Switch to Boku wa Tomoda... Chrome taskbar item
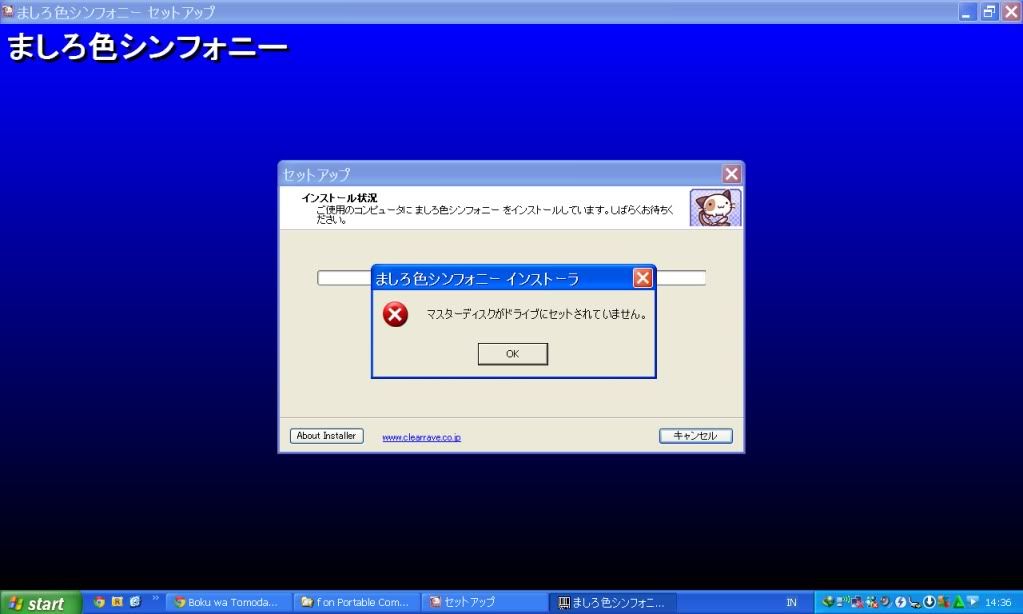The image size is (1023, 614). point(229,603)
